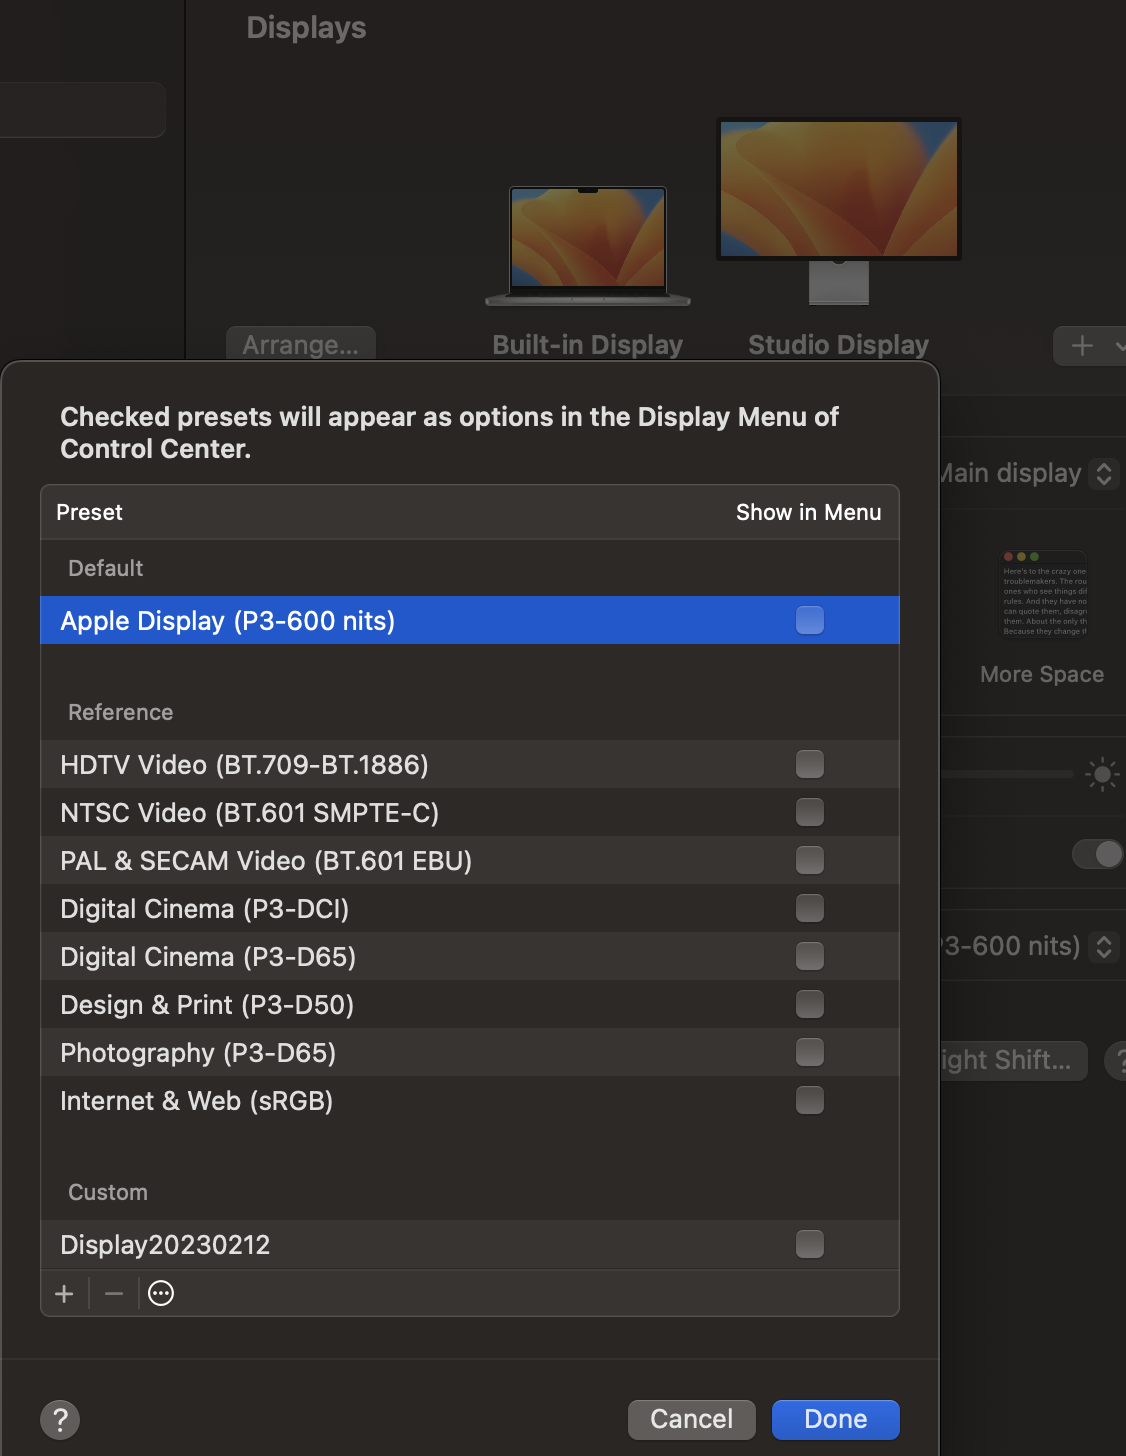The height and width of the screenshot is (1456, 1126).
Task: Select the More Space resolution thumbnail
Action: [1045, 594]
